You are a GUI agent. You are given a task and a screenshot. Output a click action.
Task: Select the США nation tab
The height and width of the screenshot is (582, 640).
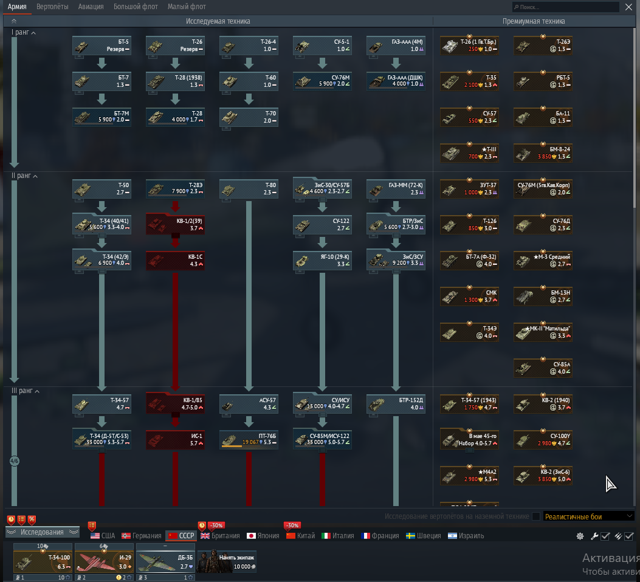[103, 536]
